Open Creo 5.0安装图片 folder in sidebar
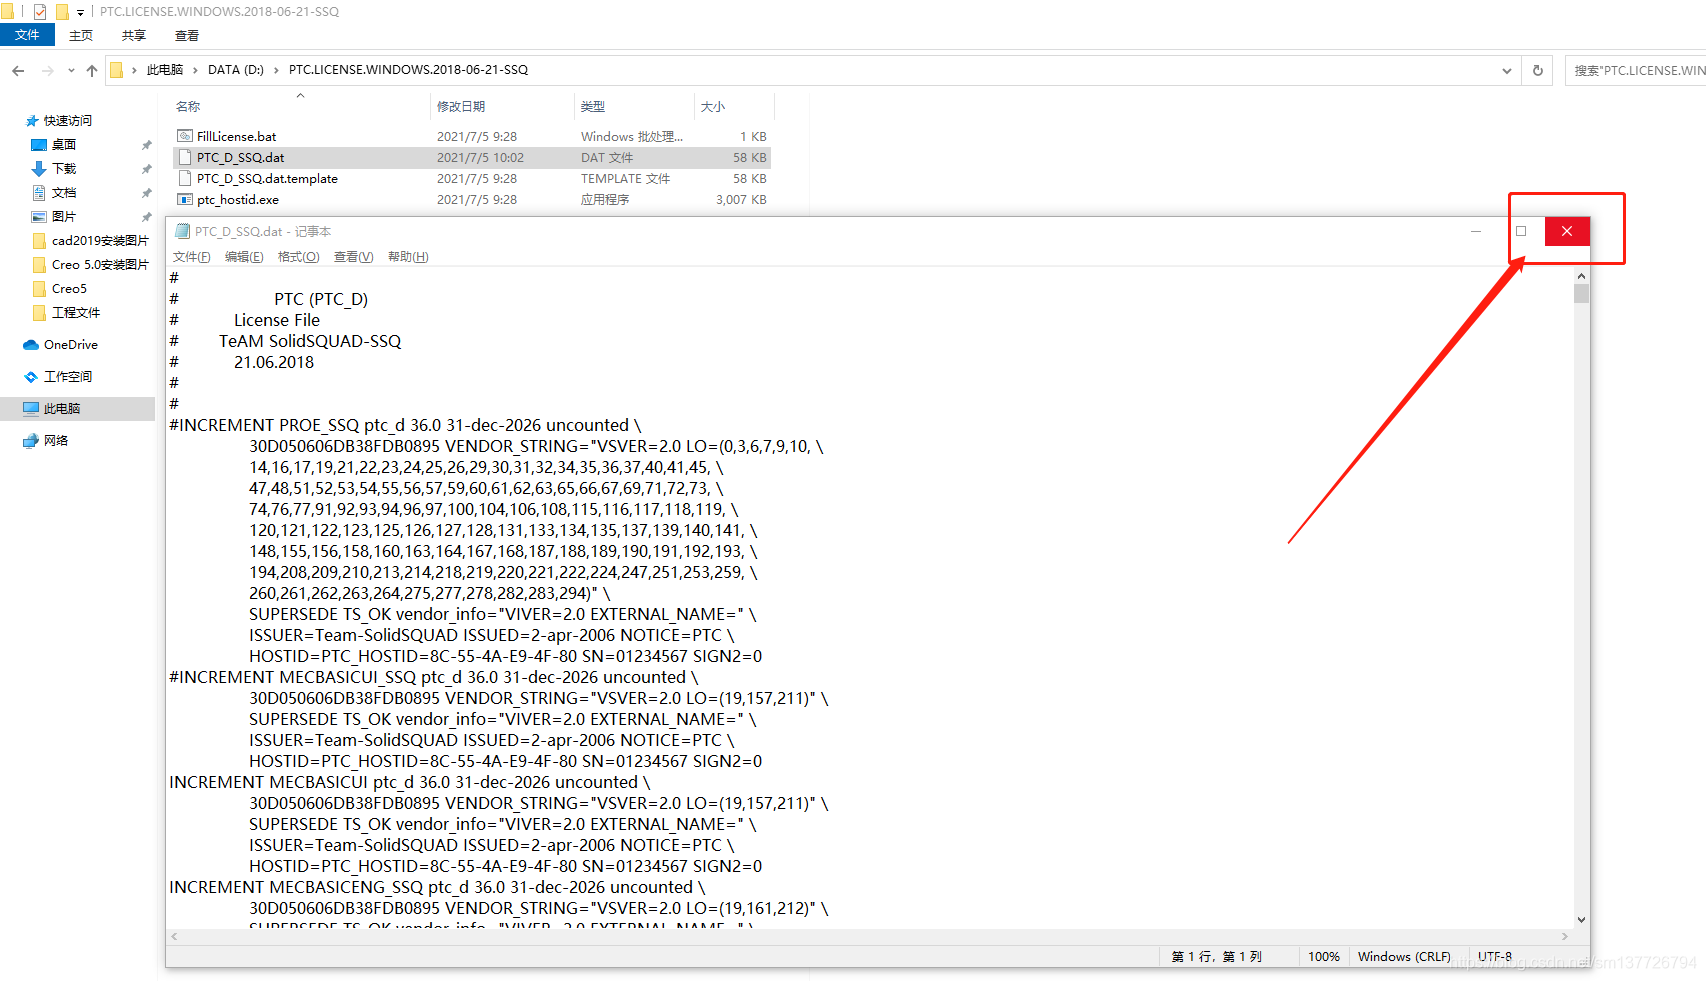Image resolution: width=1706 pixels, height=981 pixels. pyautogui.click(x=100, y=264)
